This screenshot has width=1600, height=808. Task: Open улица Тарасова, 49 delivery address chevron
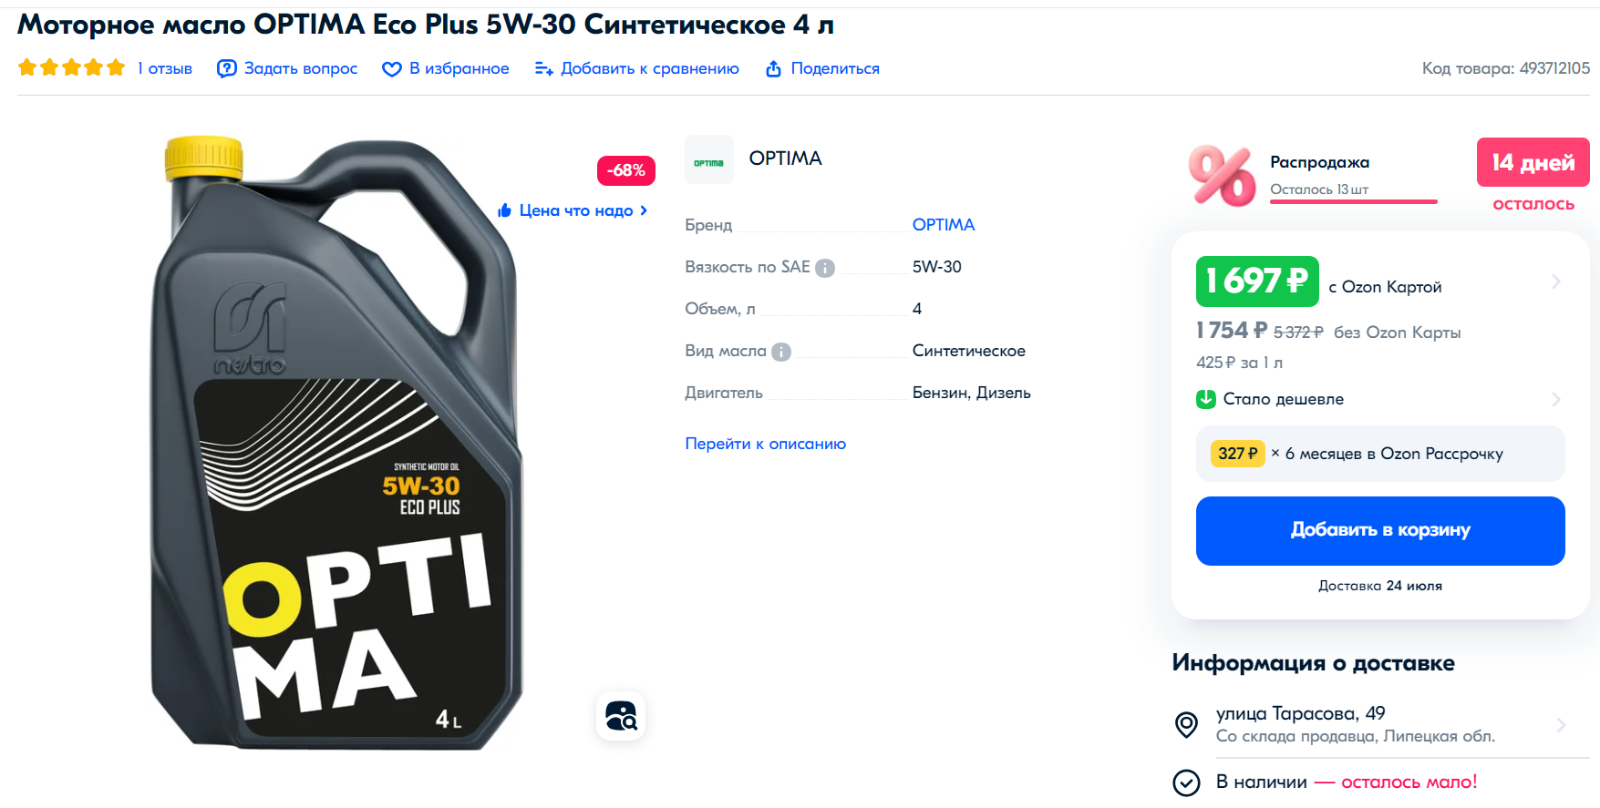click(x=1561, y=725)
